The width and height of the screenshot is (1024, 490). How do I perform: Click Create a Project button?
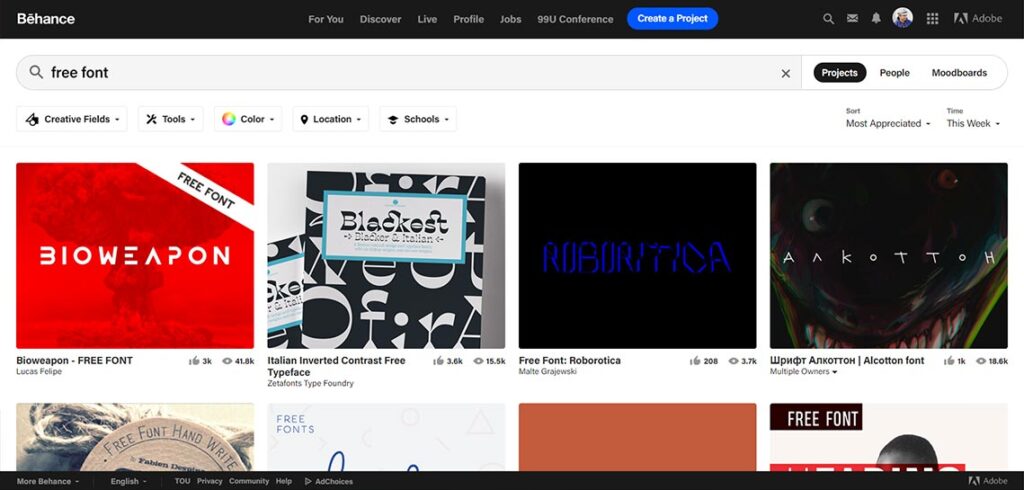point(672,19)
